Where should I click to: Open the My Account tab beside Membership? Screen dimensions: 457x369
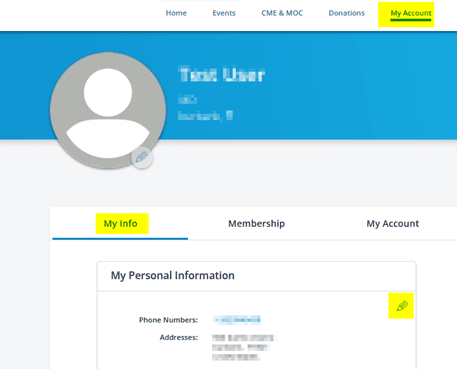393,223
